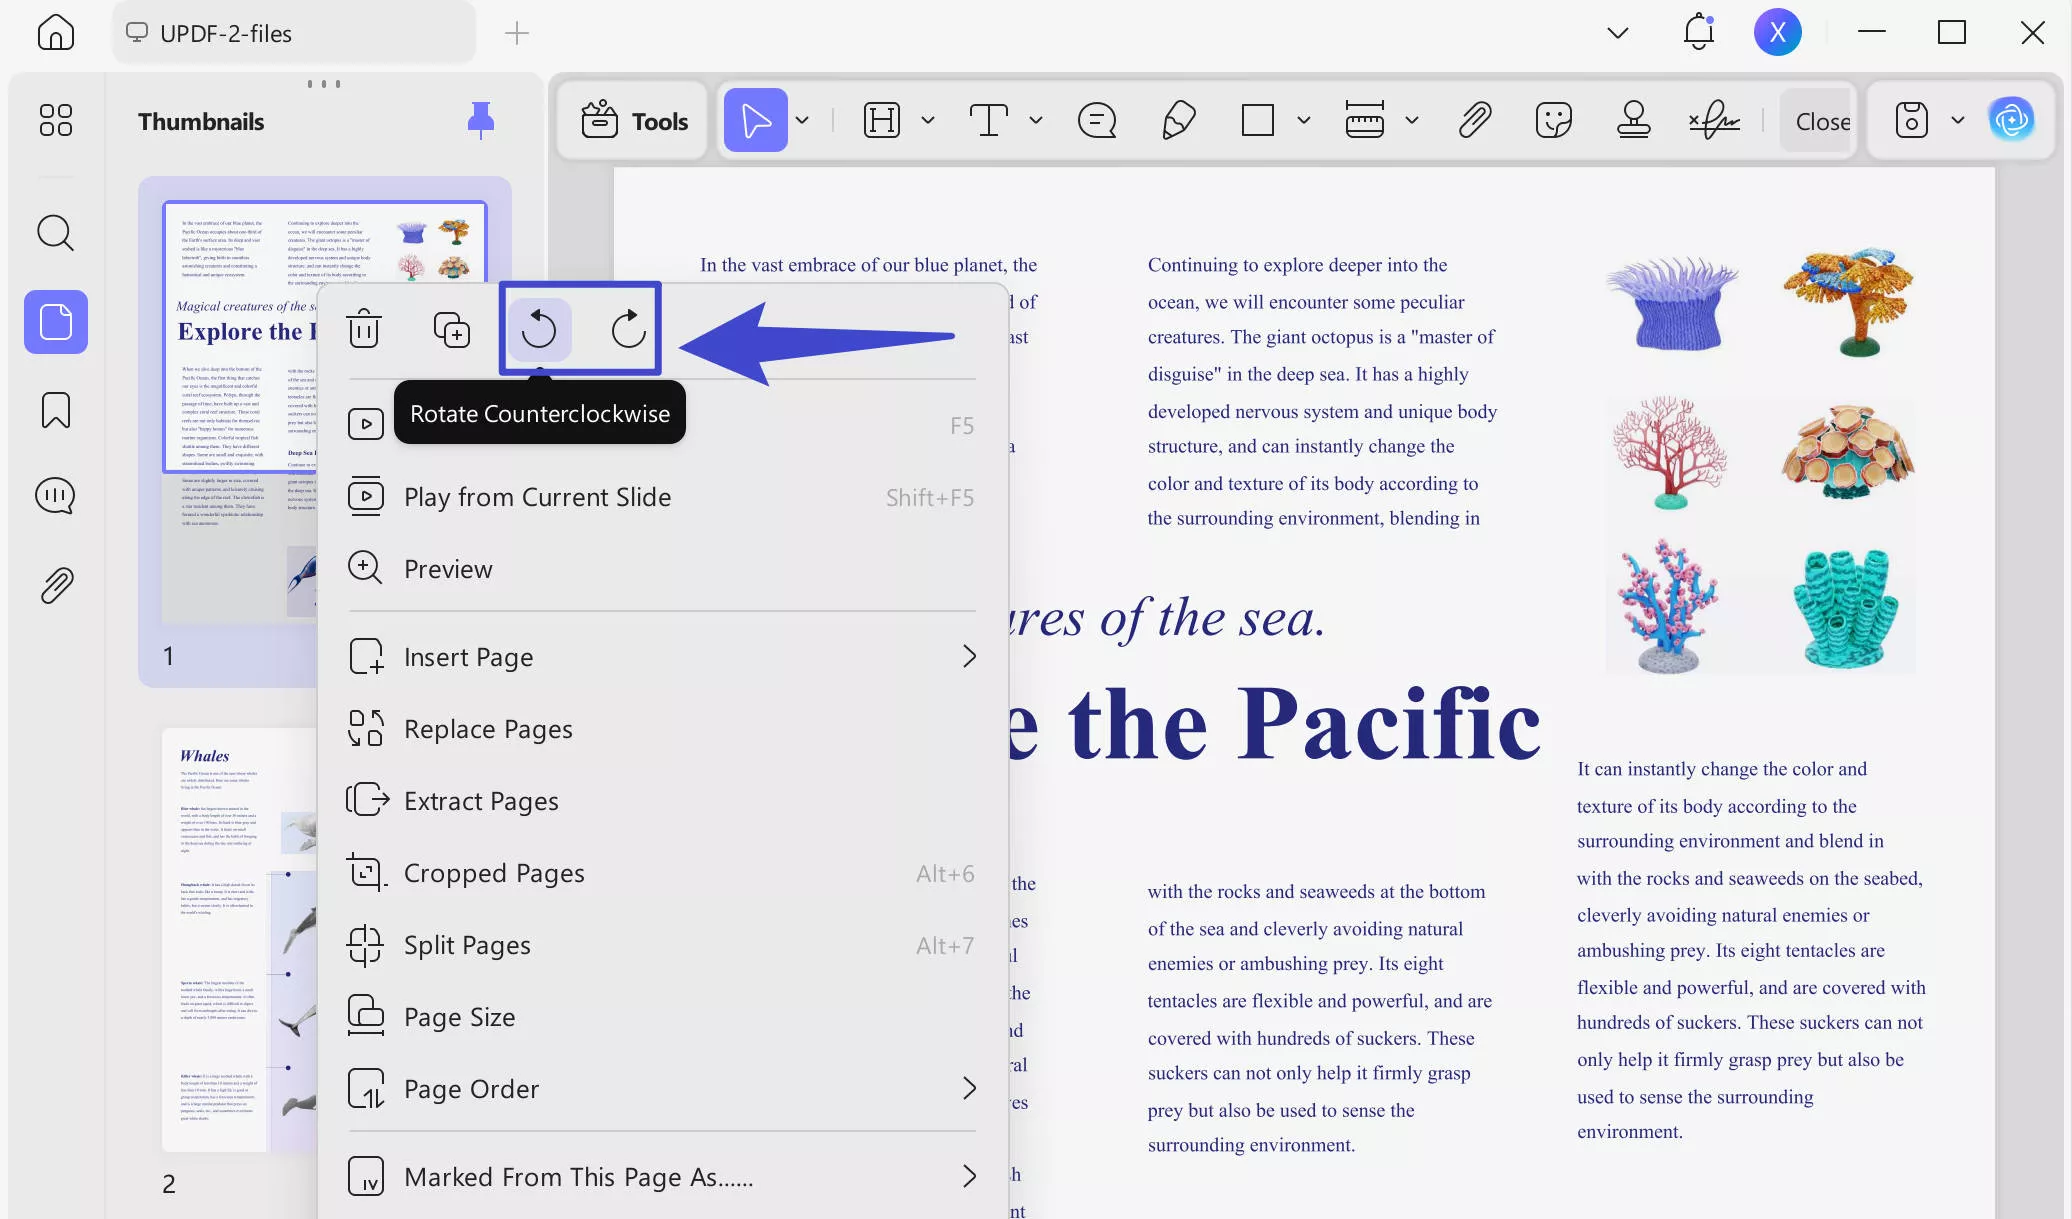The height and width of the screenshot is (1219, 2072).
Task: Select the Stamp tool
Action: [1633, 120]
